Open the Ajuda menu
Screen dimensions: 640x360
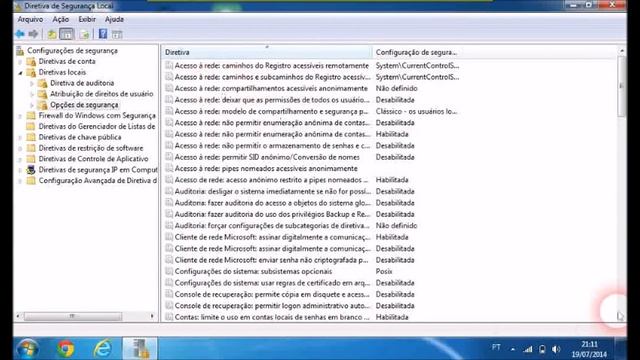[114, 19]
